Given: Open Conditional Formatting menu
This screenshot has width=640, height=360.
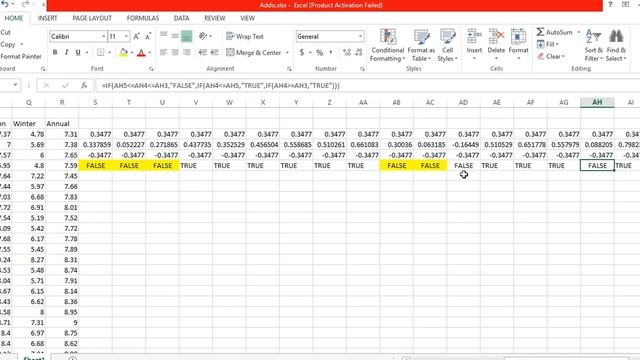Looking at the screenshot, I should click(387, 45).
